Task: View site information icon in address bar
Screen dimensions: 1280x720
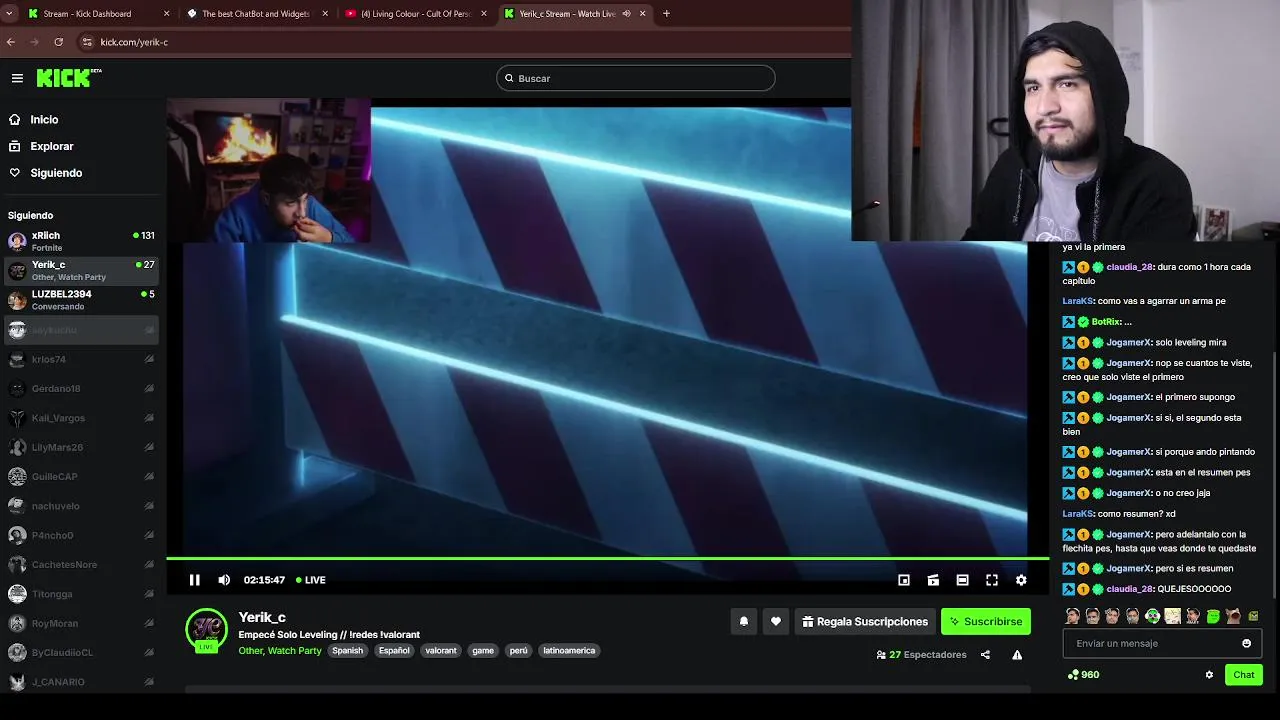Action: (x=87, y=42)
